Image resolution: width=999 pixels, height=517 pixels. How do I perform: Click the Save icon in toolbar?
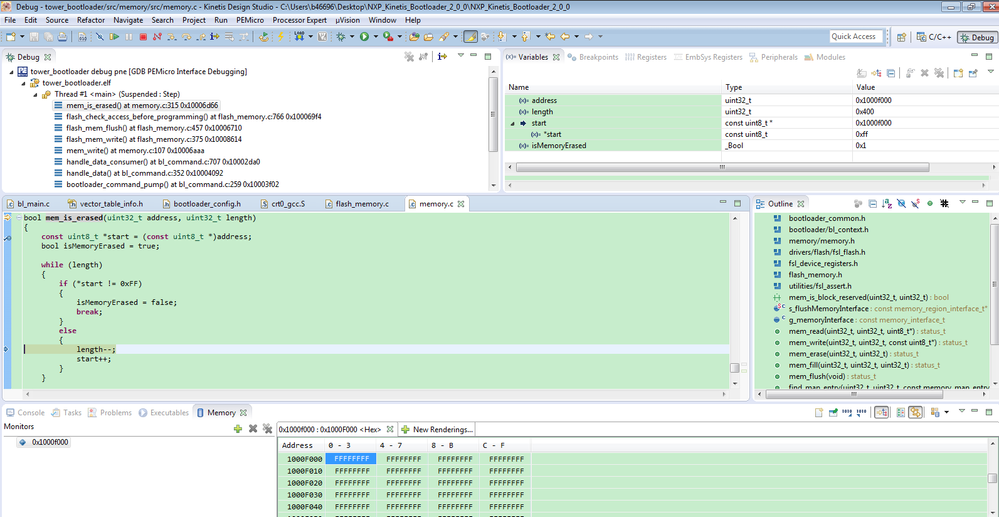34,36
